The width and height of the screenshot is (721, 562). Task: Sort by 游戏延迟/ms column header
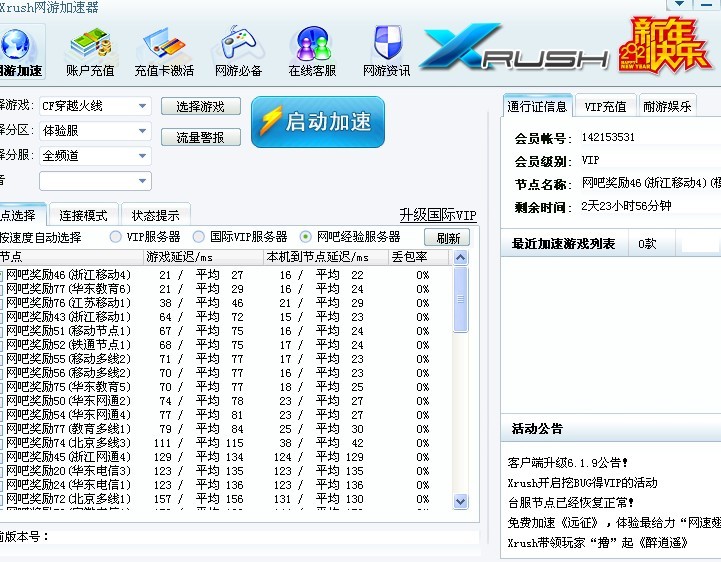coord(204,257)
